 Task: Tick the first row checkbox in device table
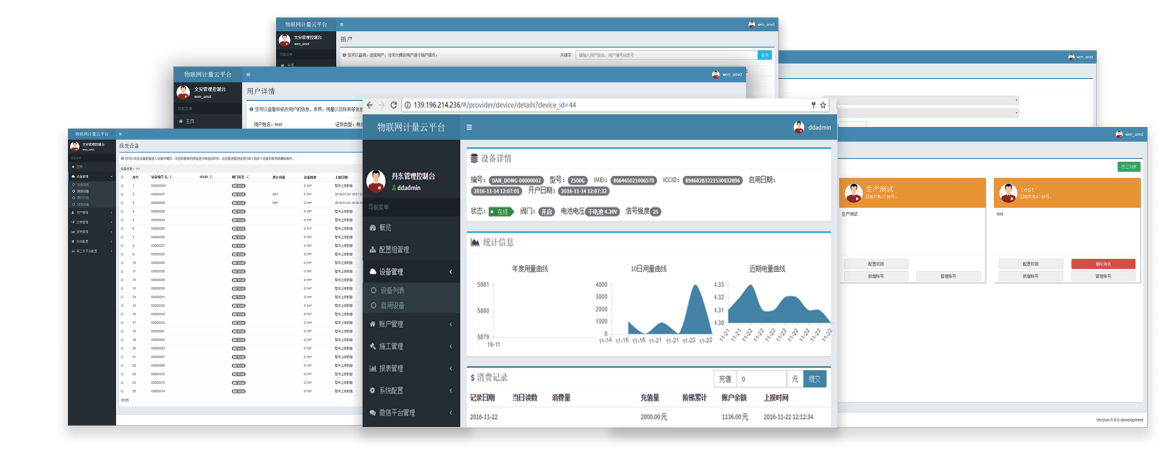pyautogui.click(x=123, y=186)
